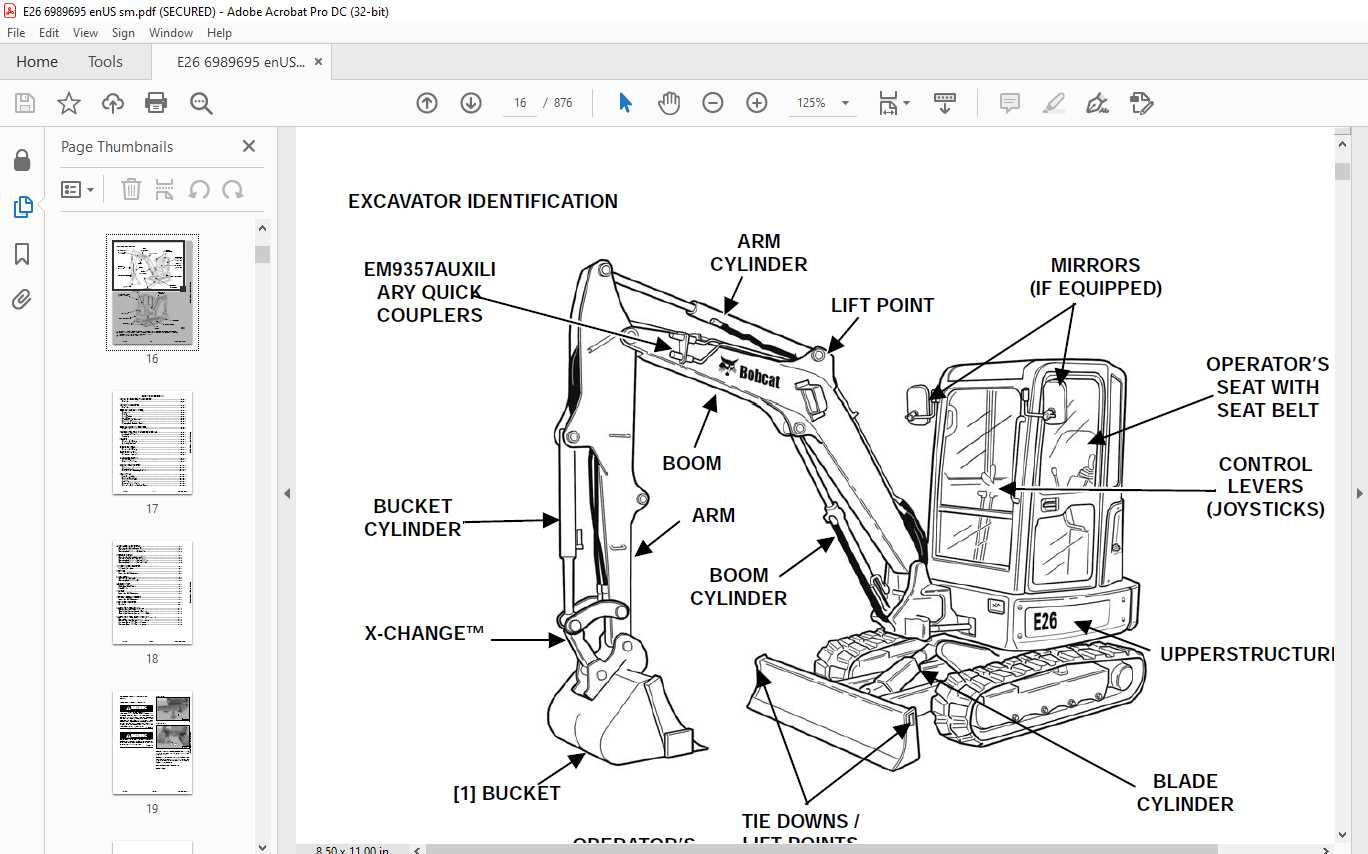Go to next page with the down arrow
1368x854 pixels.
[x=471, y=103]
